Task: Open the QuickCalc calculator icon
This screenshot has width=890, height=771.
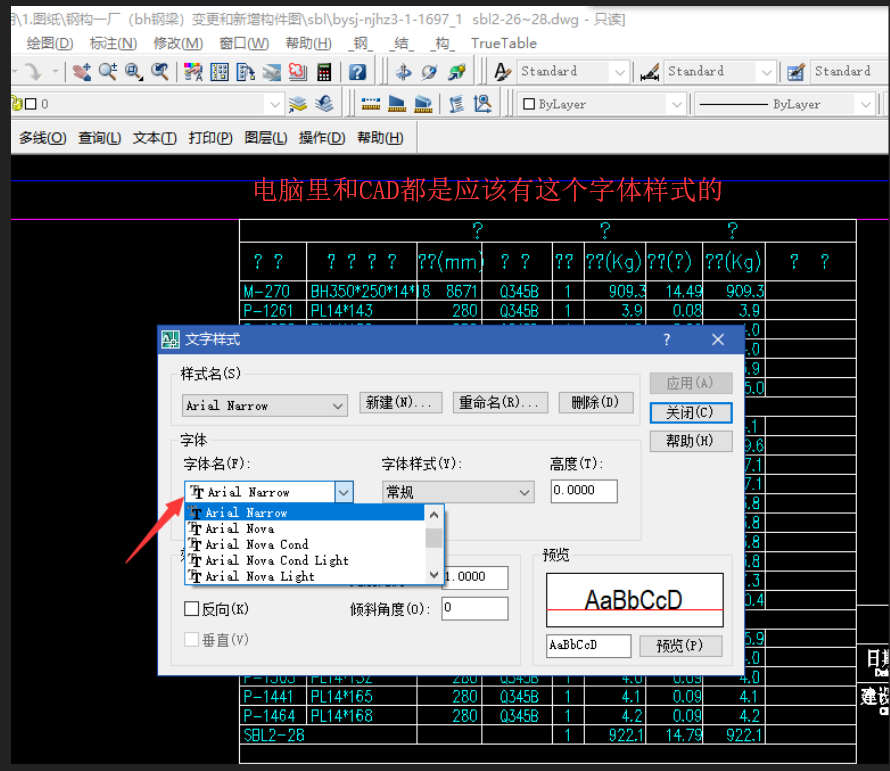Action: [324, 72]
